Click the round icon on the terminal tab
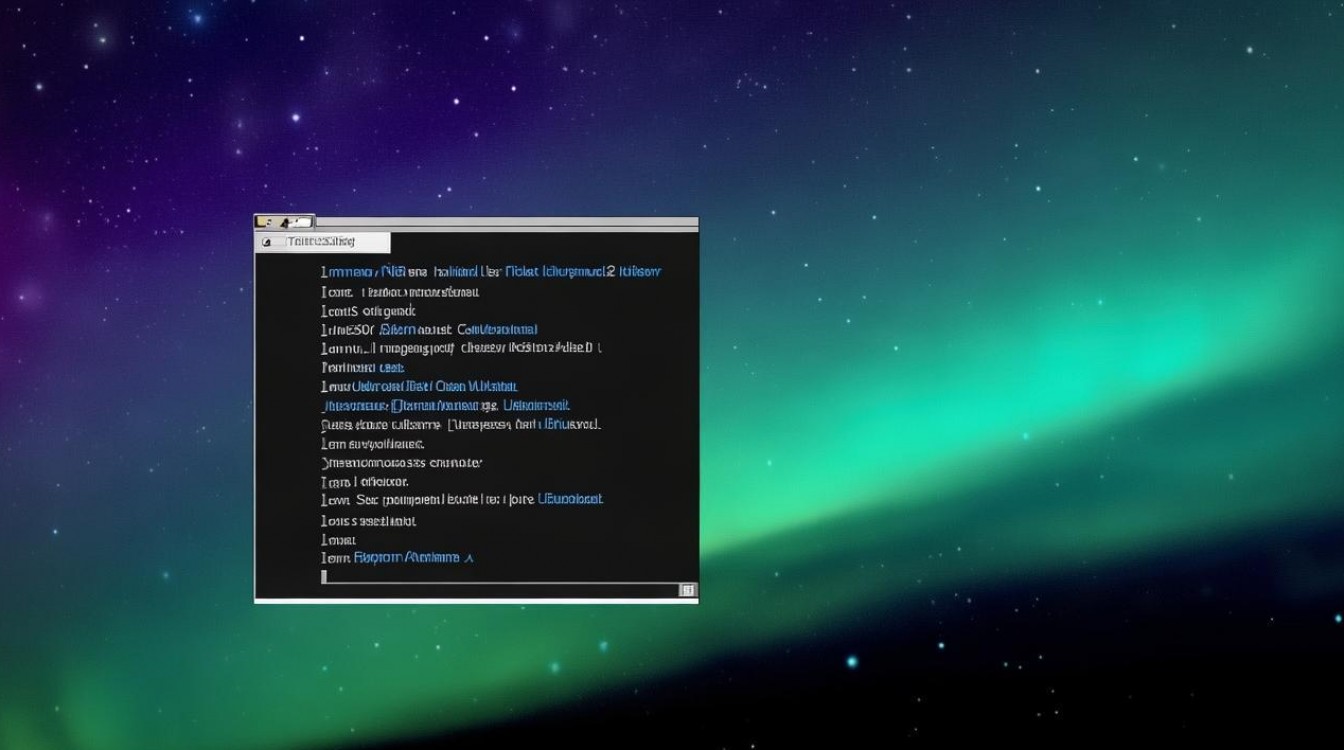This screenshot has height=750, width=1344. pos(267,242)
